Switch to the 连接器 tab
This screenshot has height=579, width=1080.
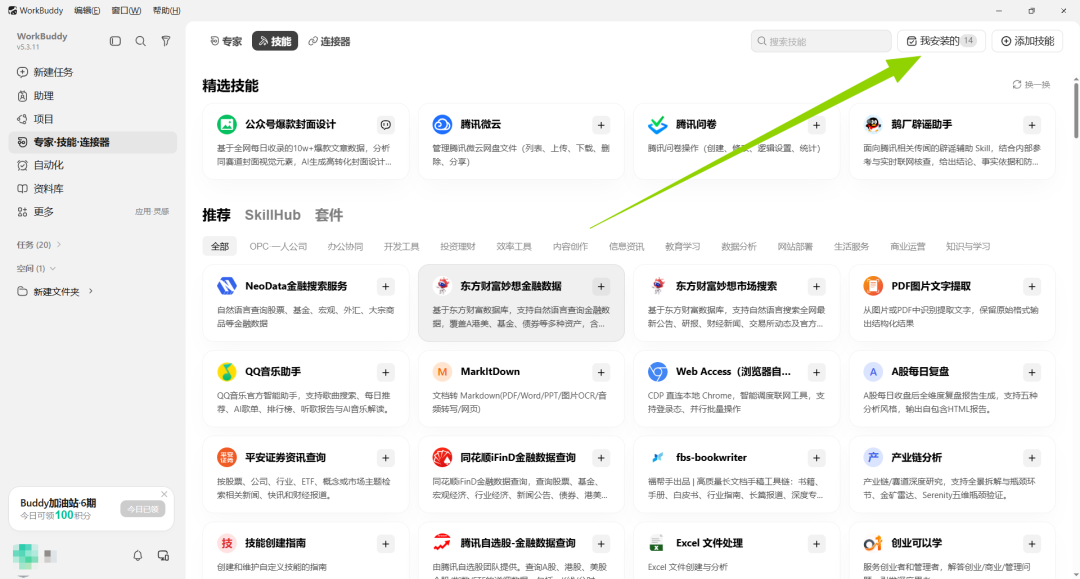(329, 41)
